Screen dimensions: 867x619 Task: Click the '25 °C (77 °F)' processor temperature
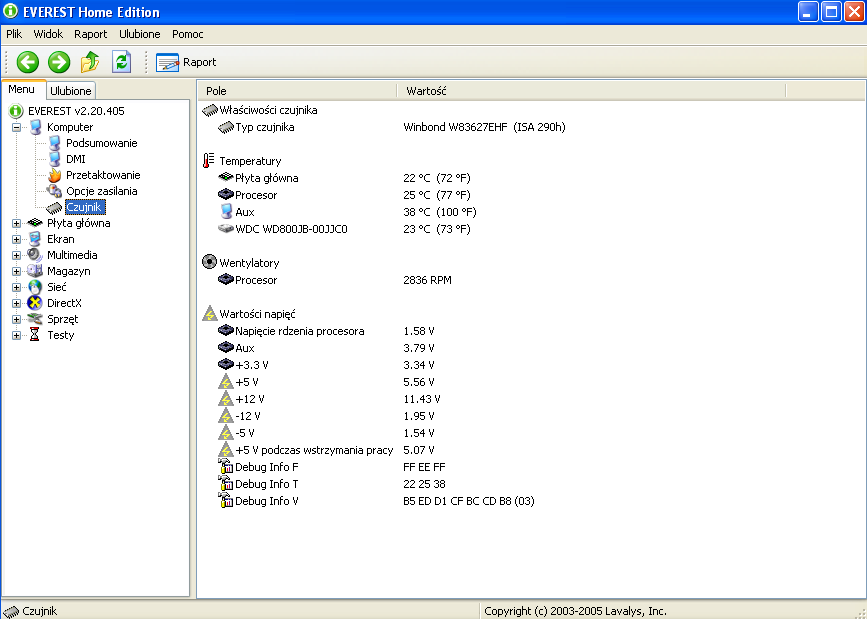[437, 196]
